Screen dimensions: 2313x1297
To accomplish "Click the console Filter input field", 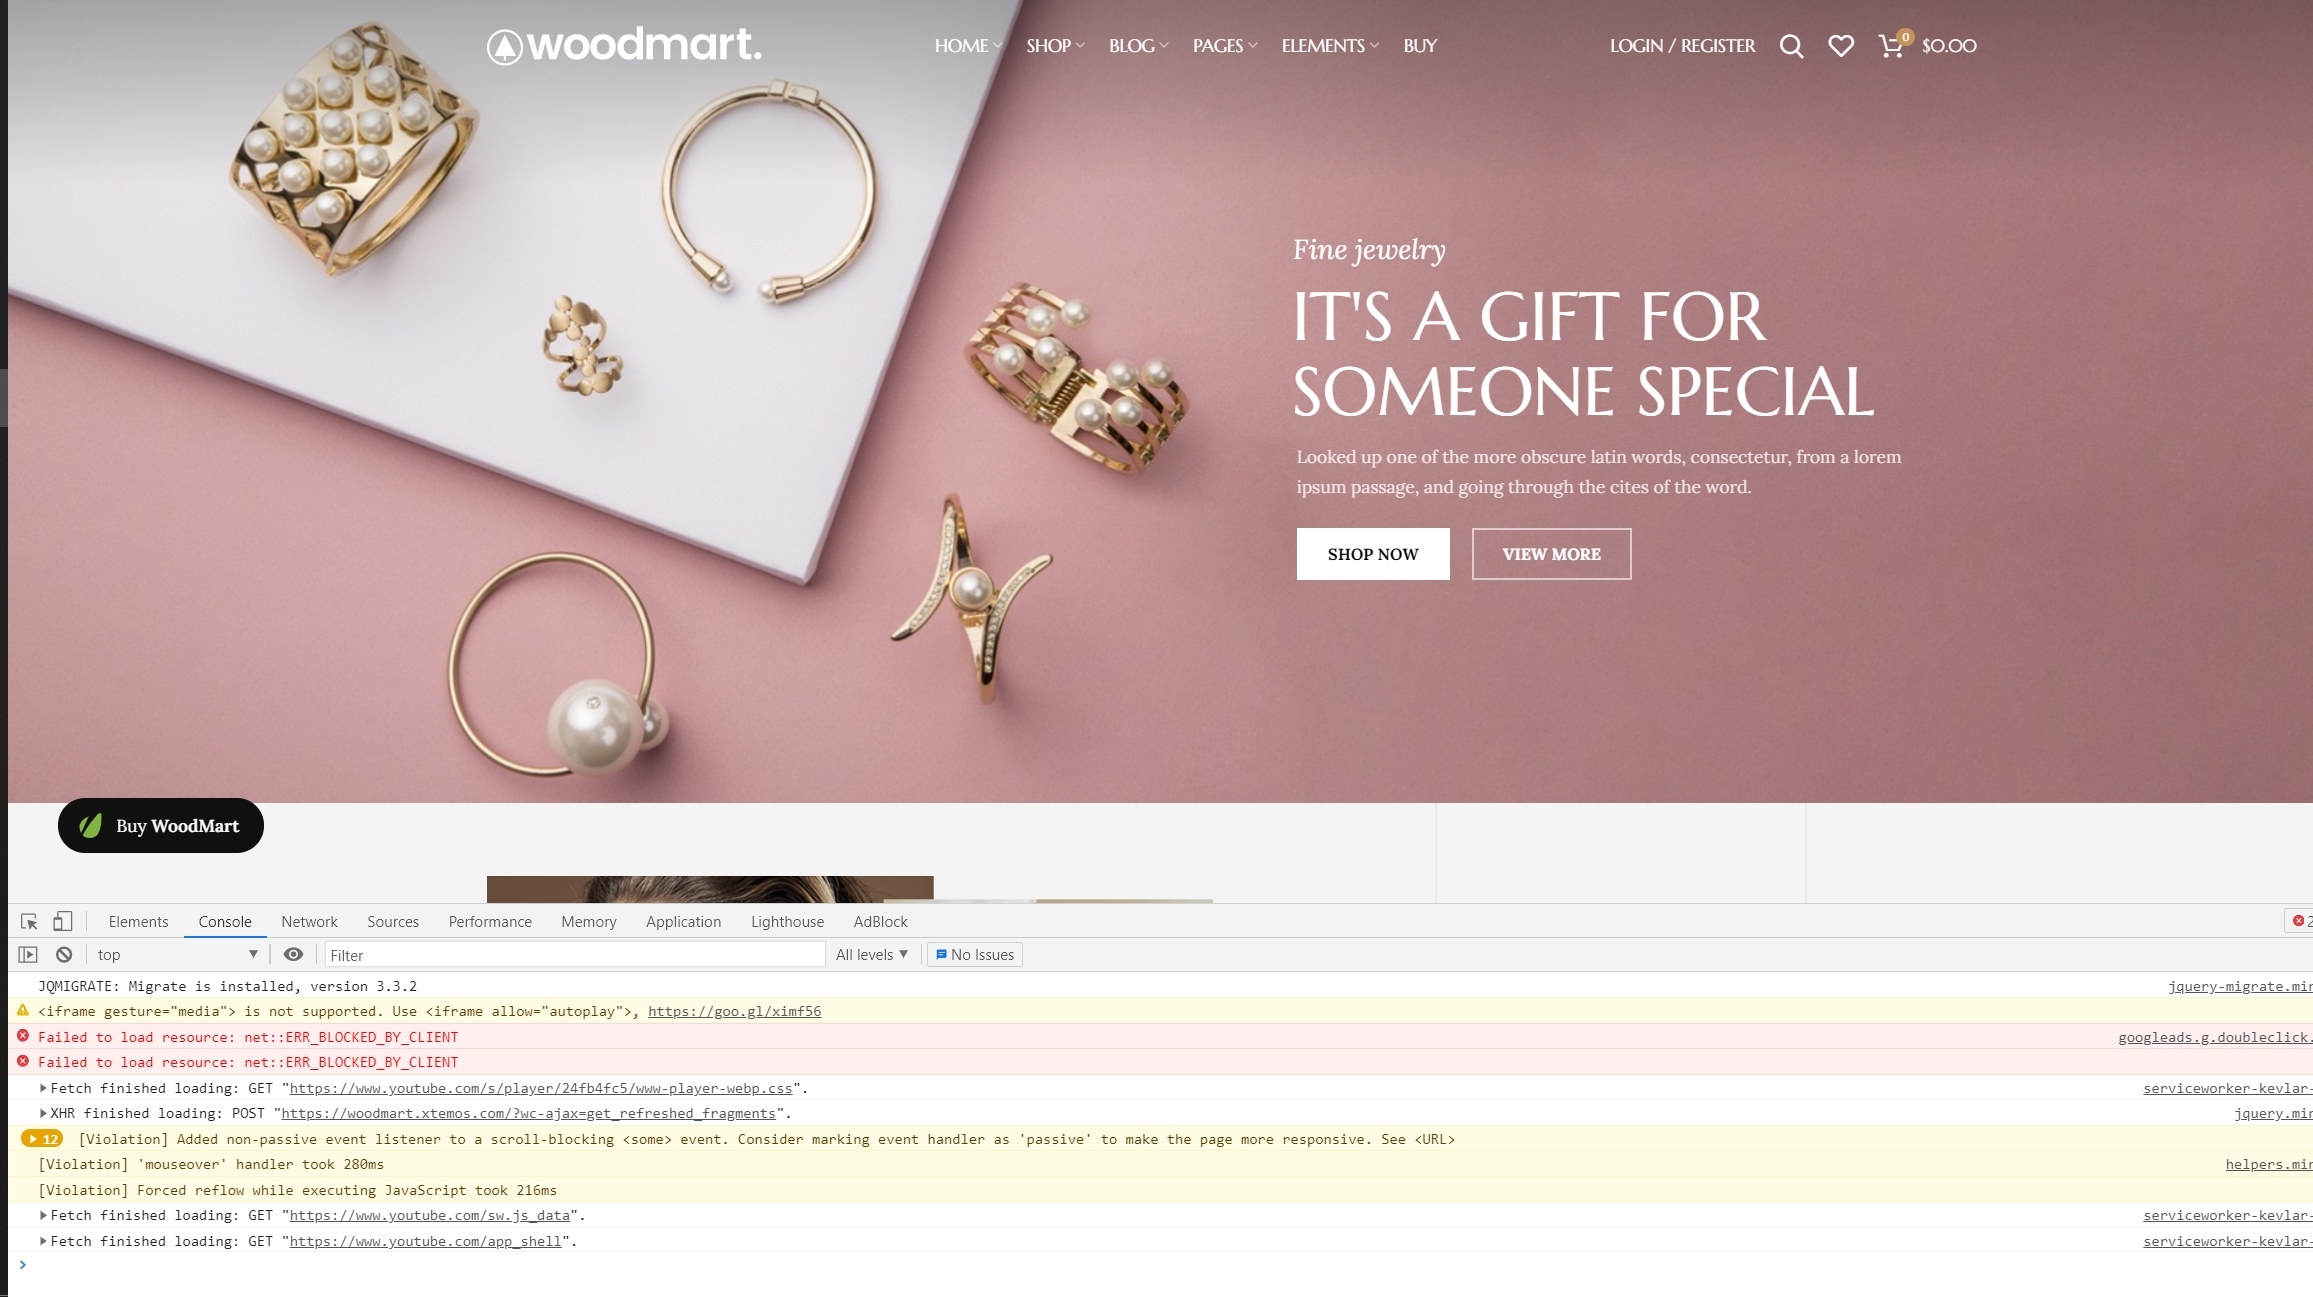I will click(574, 955).
